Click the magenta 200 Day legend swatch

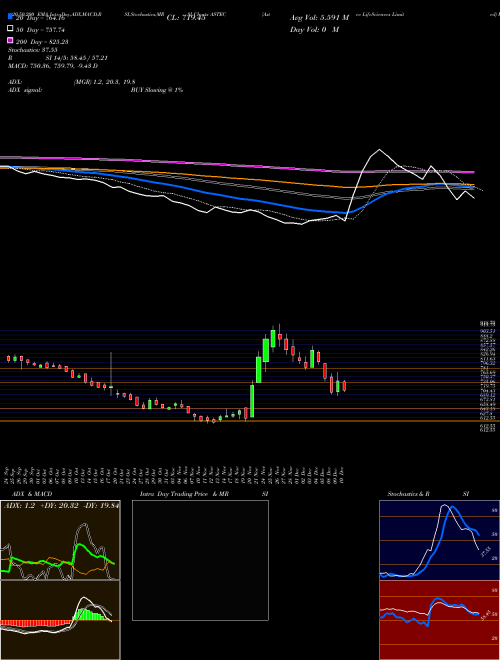tap(10, 40)
